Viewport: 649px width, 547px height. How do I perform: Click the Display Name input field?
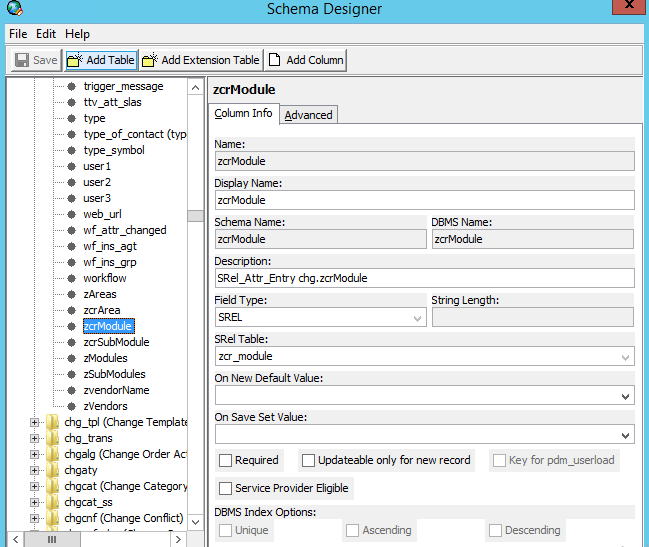point(425,200)
